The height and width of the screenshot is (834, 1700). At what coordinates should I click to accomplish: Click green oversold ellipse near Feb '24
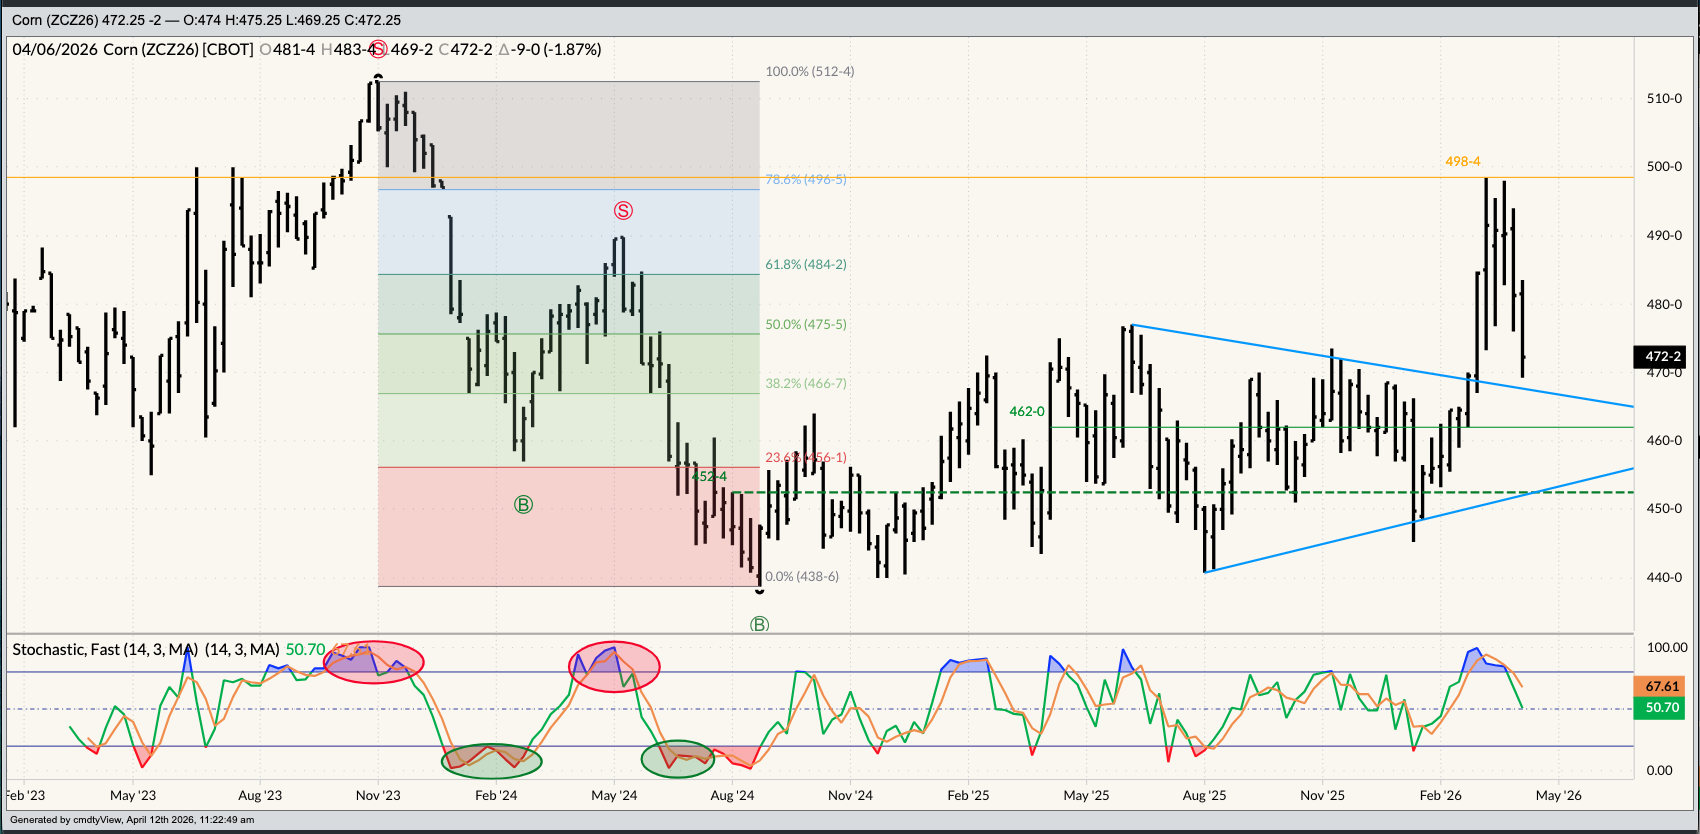[x=491, y=761]
